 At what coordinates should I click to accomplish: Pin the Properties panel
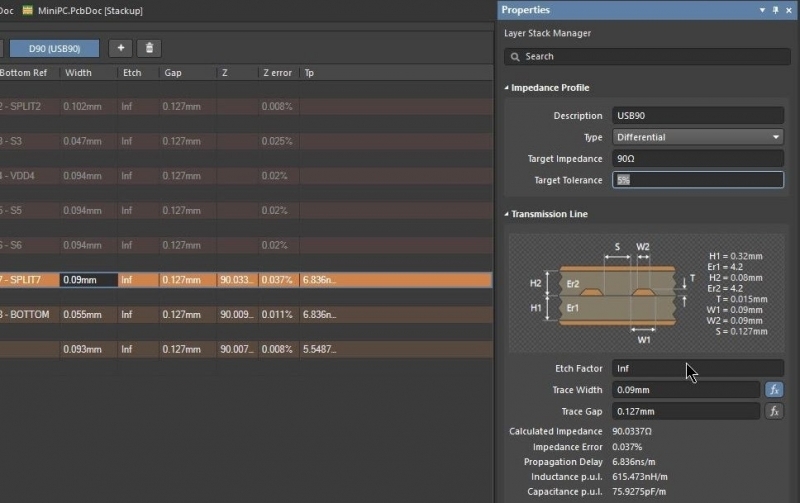(775, 10)
